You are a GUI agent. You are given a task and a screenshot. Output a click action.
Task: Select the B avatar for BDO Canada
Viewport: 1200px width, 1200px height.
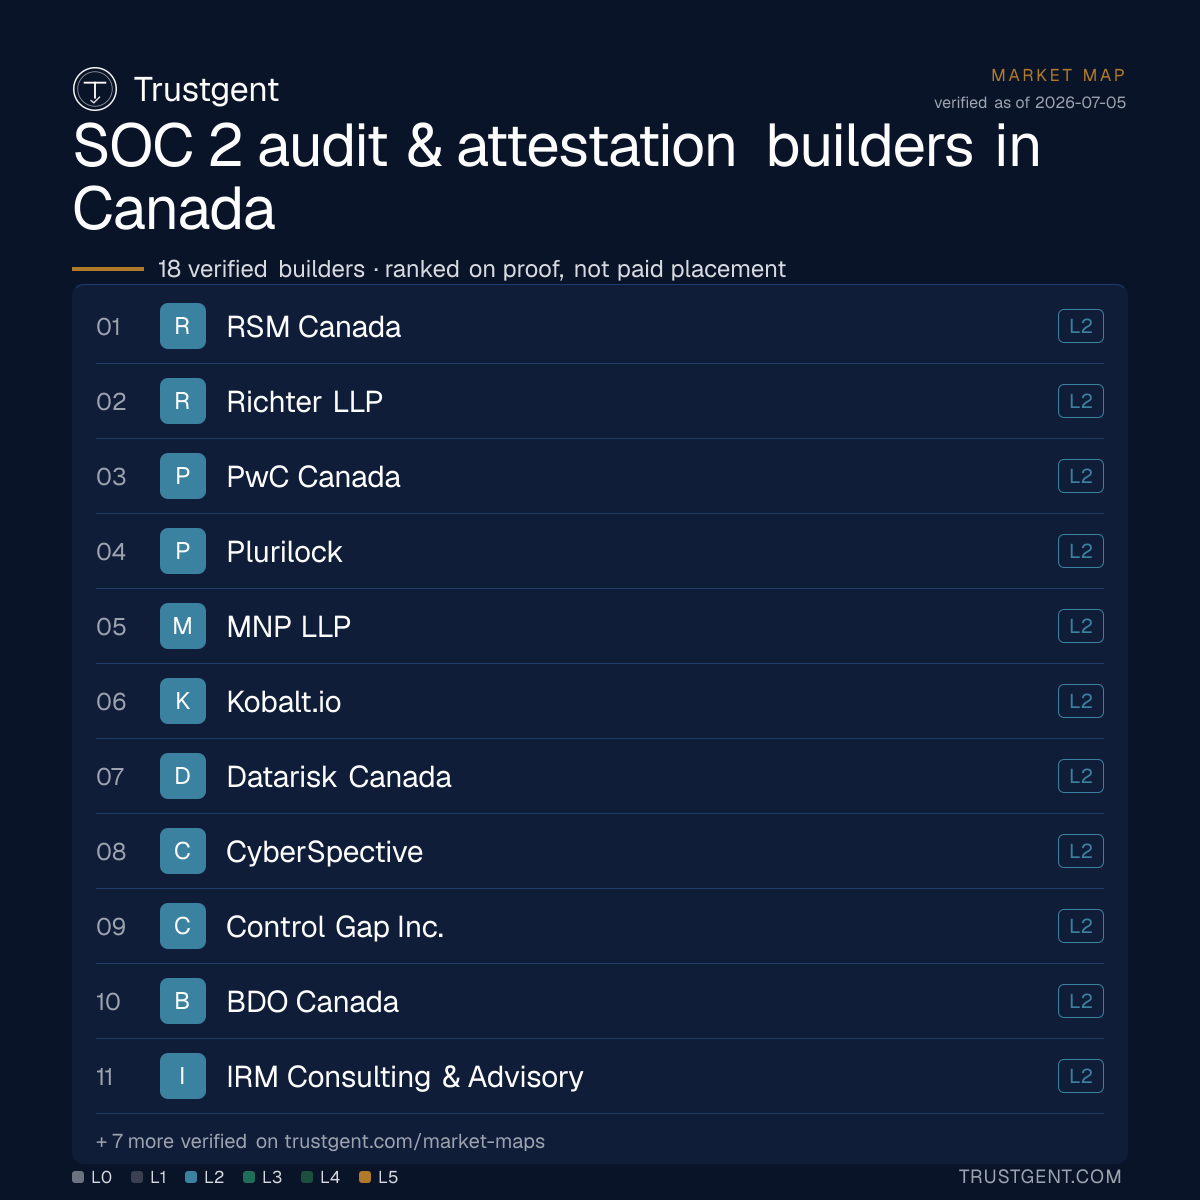pyautogui.click(x=183, y=1001)
